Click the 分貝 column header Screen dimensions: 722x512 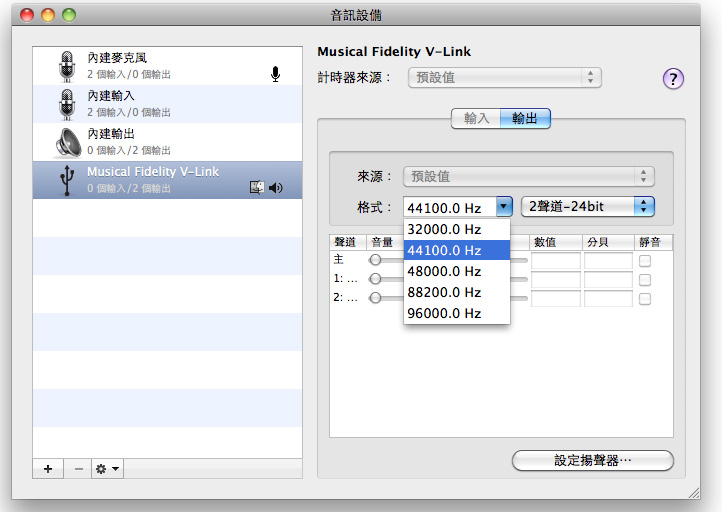(x=608, y=242)
